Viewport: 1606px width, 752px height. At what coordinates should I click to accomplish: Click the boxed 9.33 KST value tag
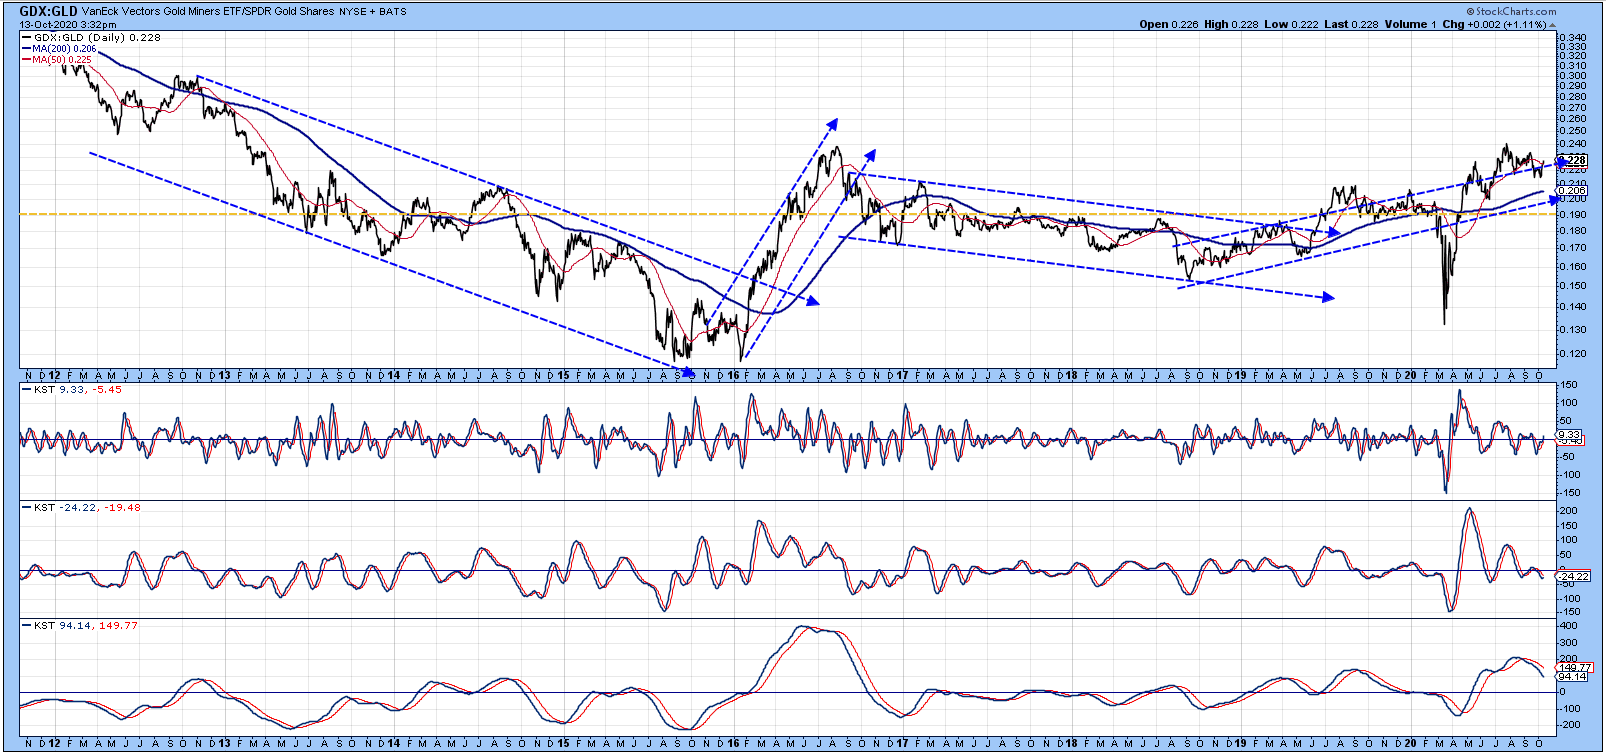click(1570, 435)
